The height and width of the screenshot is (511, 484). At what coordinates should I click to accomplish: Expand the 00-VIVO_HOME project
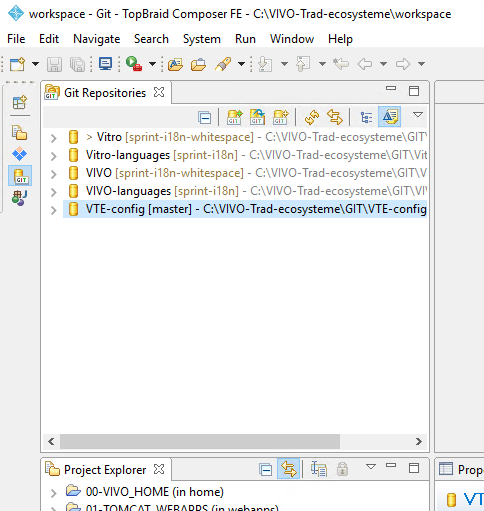53,492
